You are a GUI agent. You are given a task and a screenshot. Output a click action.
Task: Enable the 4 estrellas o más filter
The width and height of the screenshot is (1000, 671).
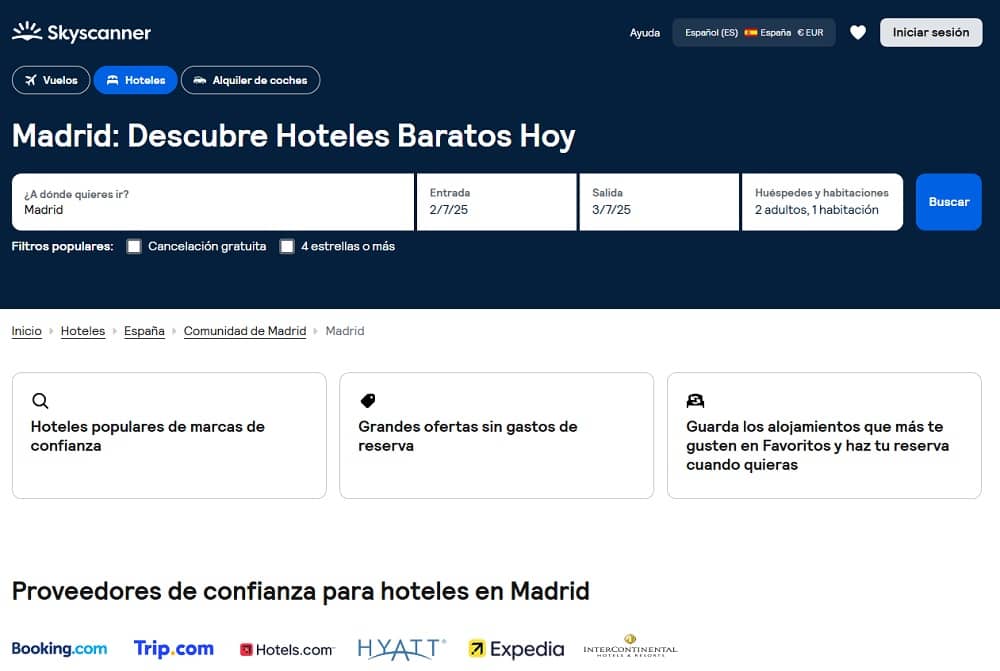(x=287, y=246)
